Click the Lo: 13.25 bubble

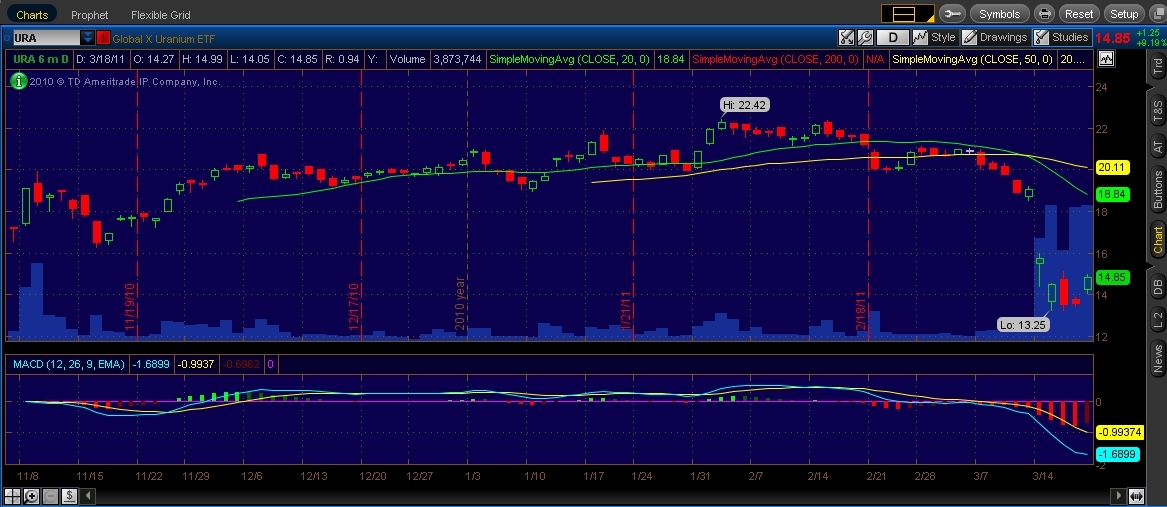point(1023,325)
